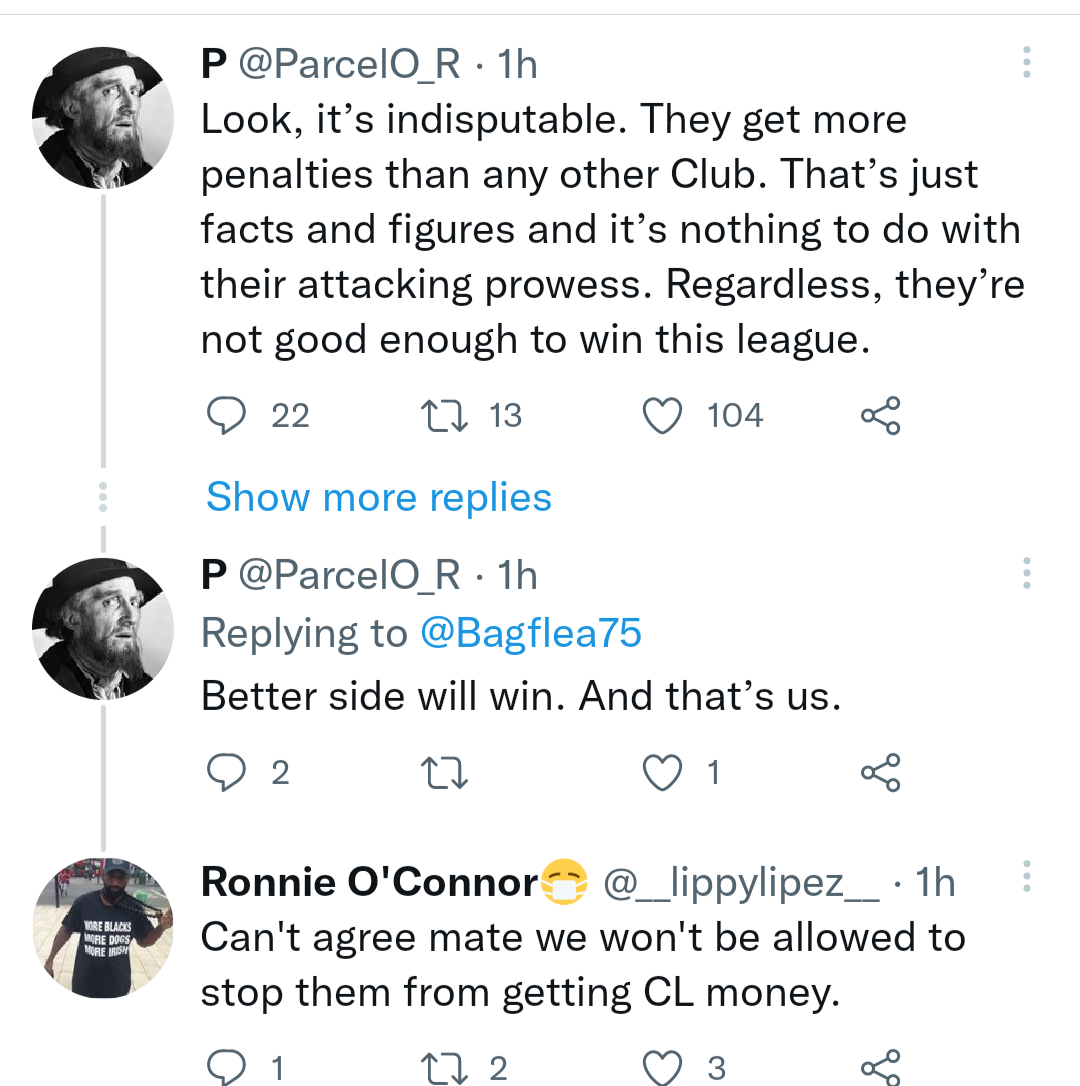Image resolution: width=1080 pixels, height=1086 pixels.
Task: Open the @ParcelO_R handle on first tweet
Action: click(x=350, y=65)
